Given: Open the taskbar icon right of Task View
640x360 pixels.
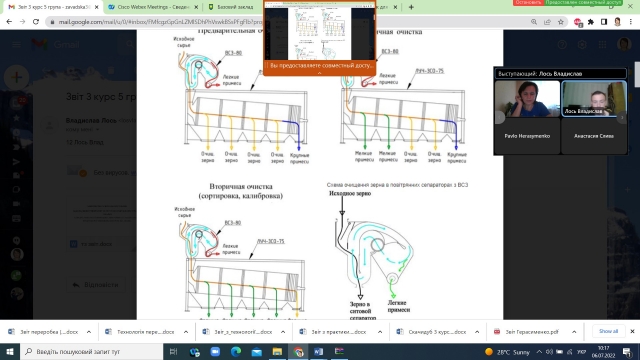Looking at the screenshot, I should 194,351.
